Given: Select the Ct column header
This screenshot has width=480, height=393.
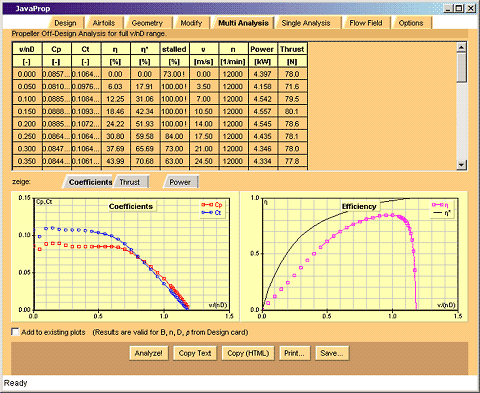Looking at the screenshot, I should (86, 49).
